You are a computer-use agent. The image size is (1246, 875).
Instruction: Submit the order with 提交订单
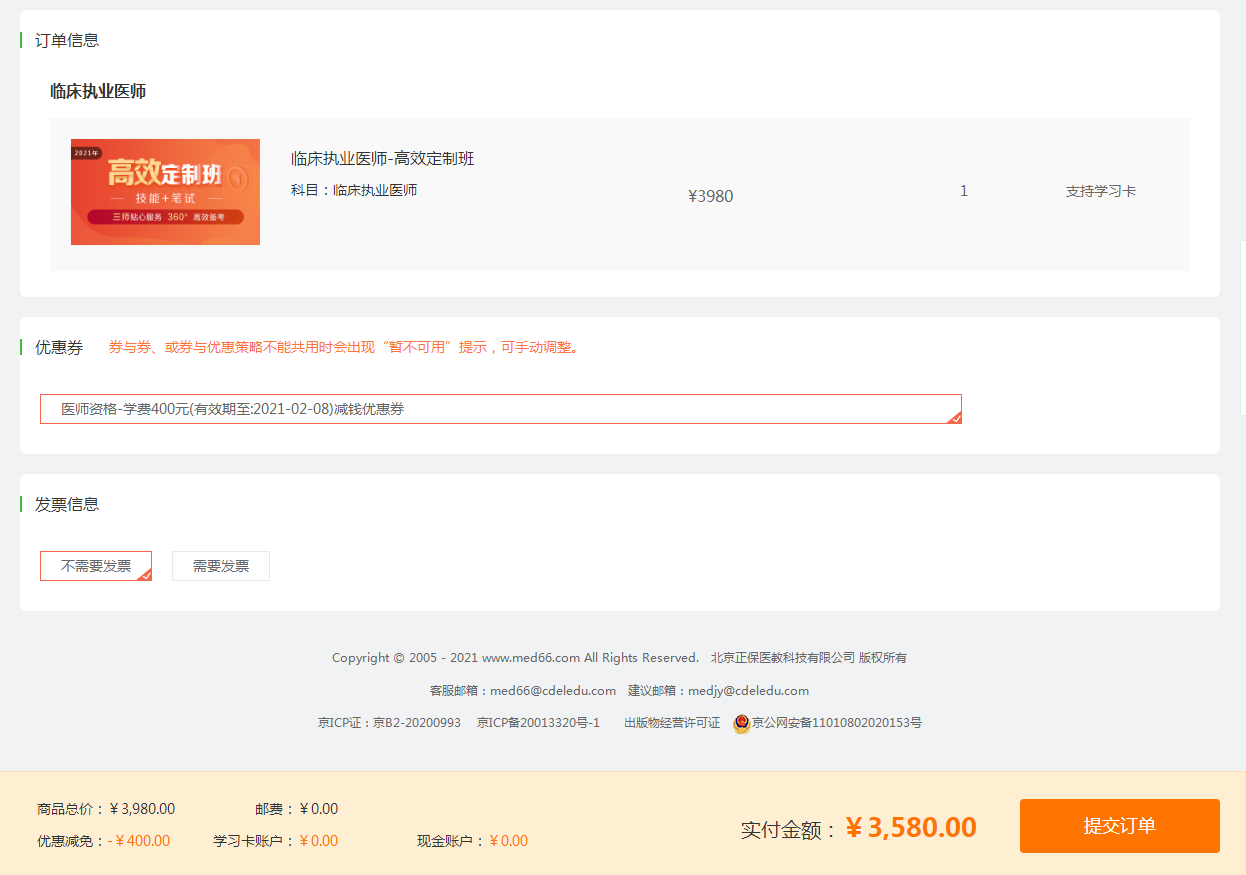click(x=1119, y=826)
